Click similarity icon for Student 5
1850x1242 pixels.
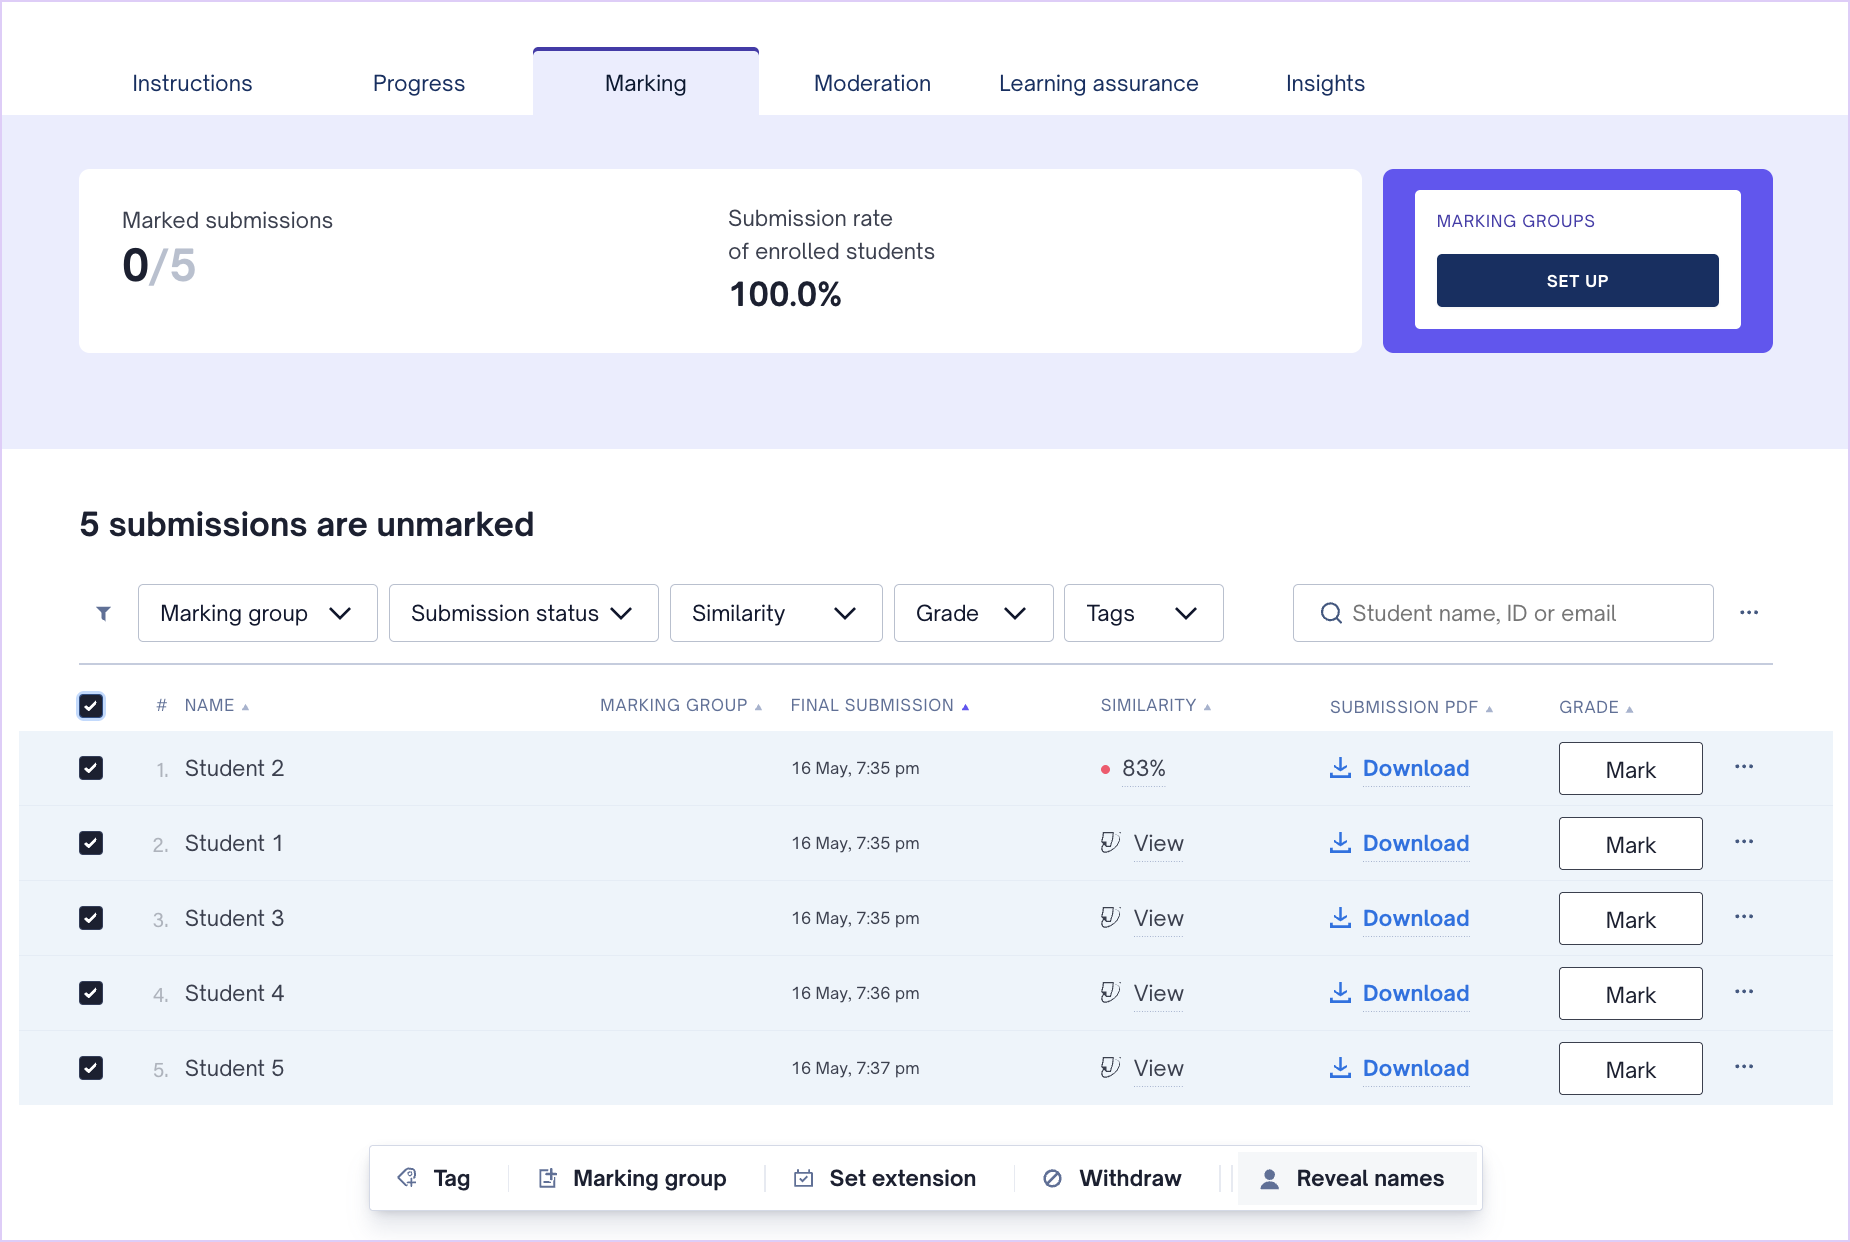(x=1110, y=1068)
